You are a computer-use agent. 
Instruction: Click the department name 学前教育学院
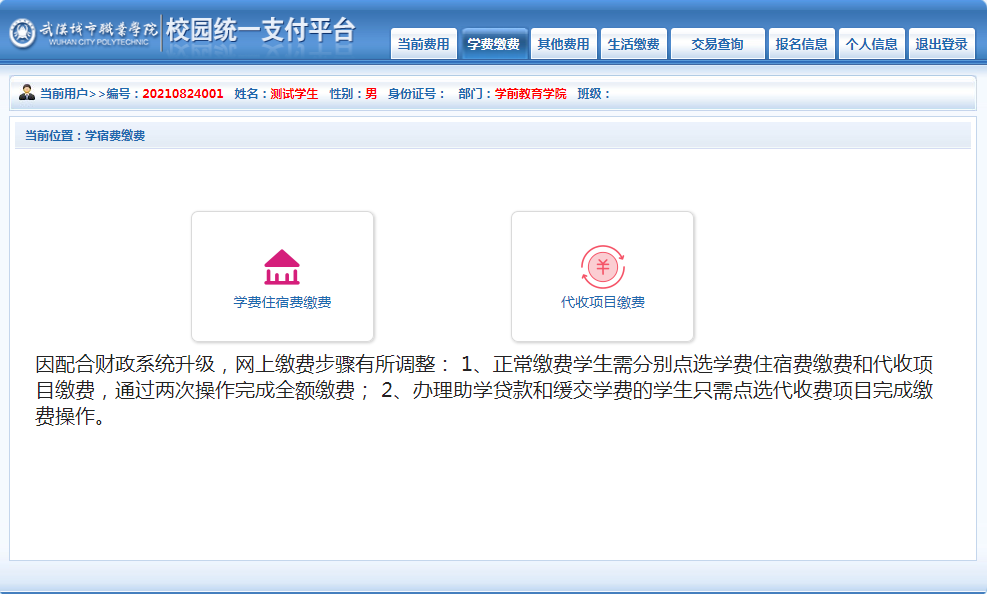530,94
